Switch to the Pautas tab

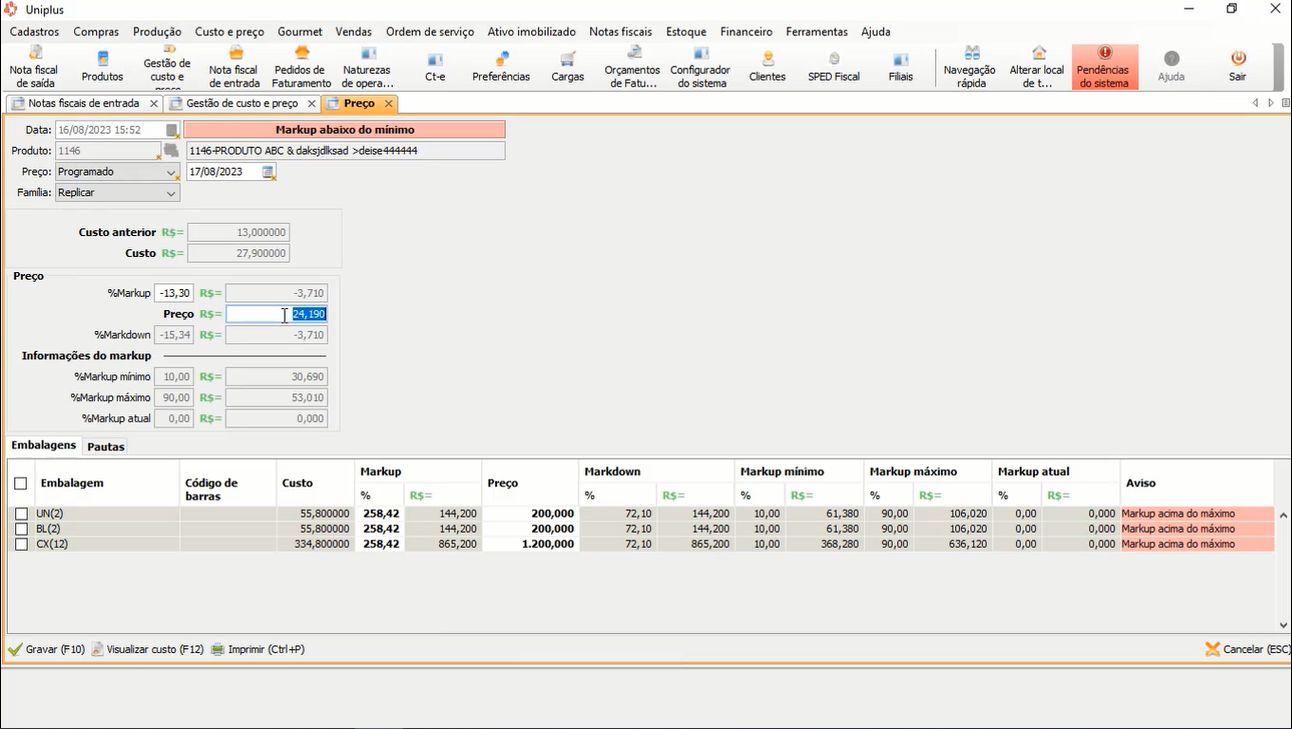pyautogui.click(x=105, y=447)
